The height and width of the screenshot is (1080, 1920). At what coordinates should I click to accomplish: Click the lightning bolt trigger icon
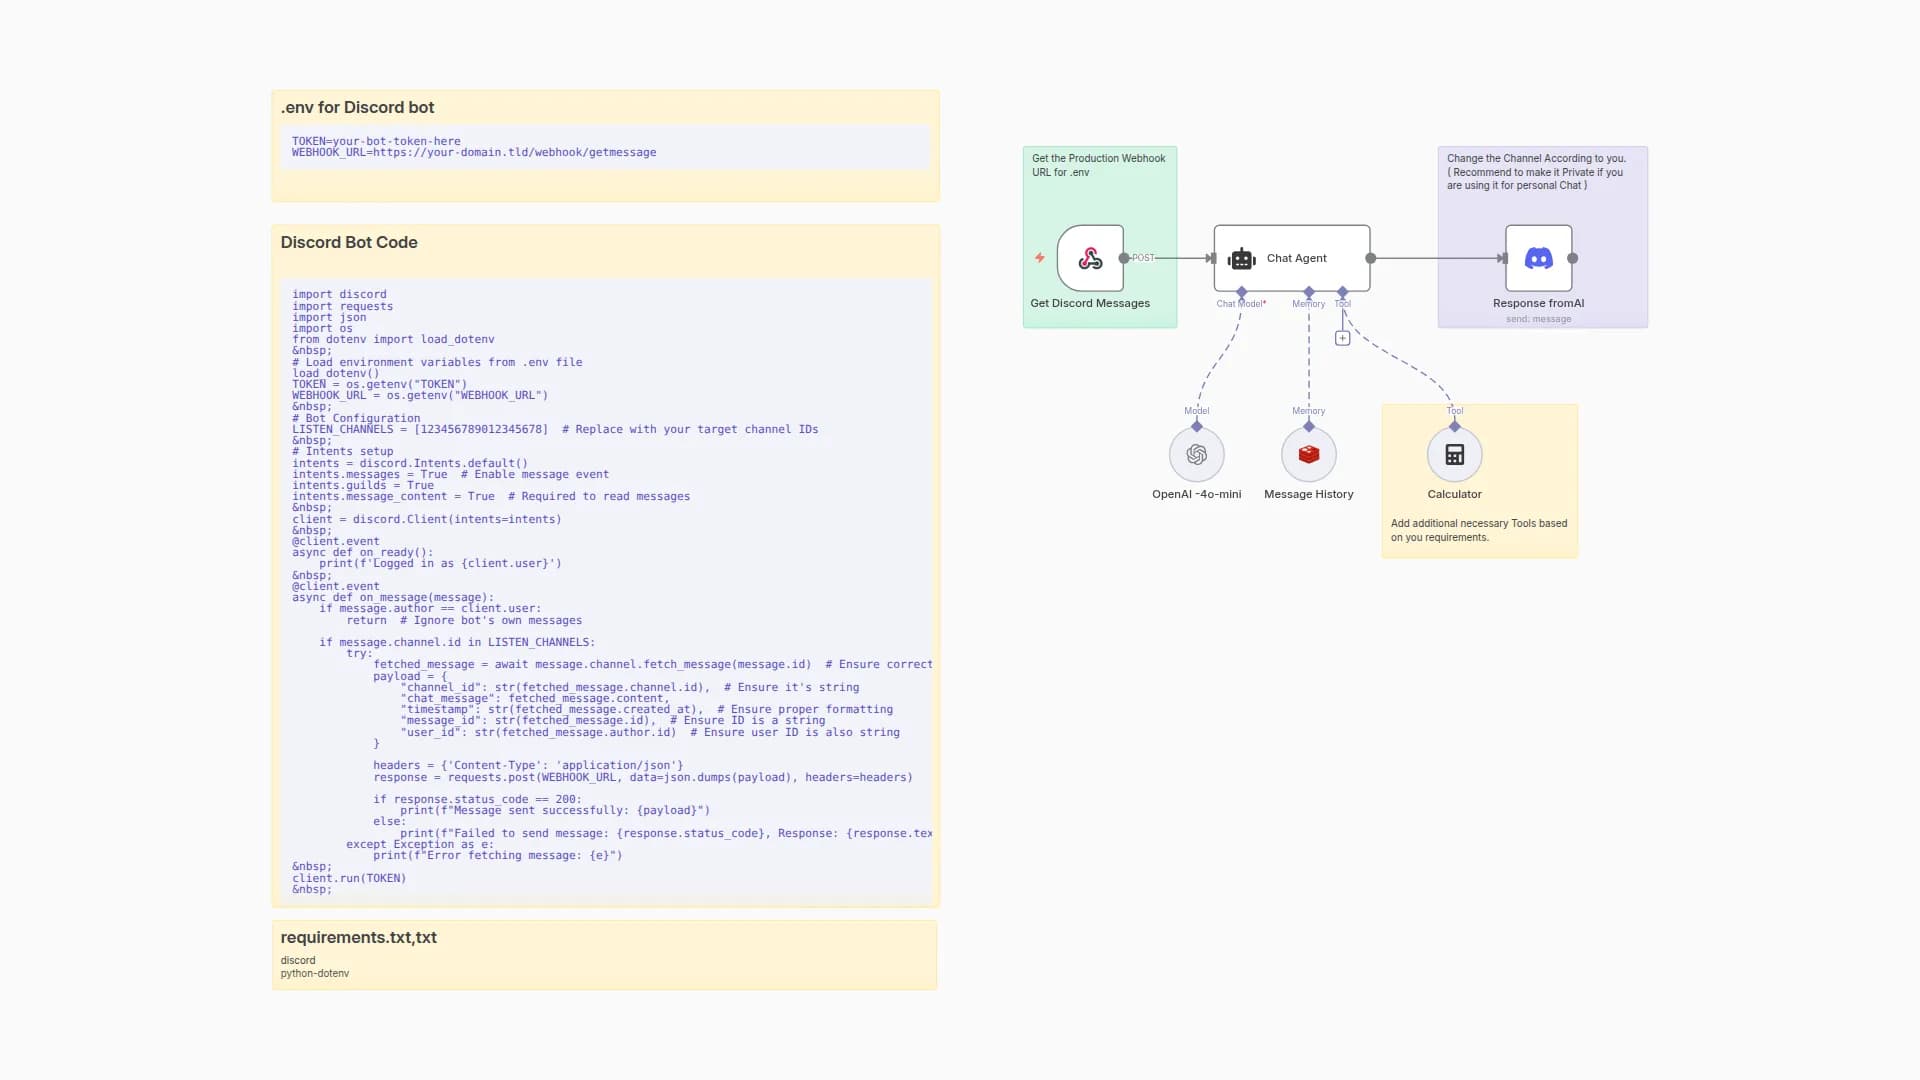pos(1040,257)
